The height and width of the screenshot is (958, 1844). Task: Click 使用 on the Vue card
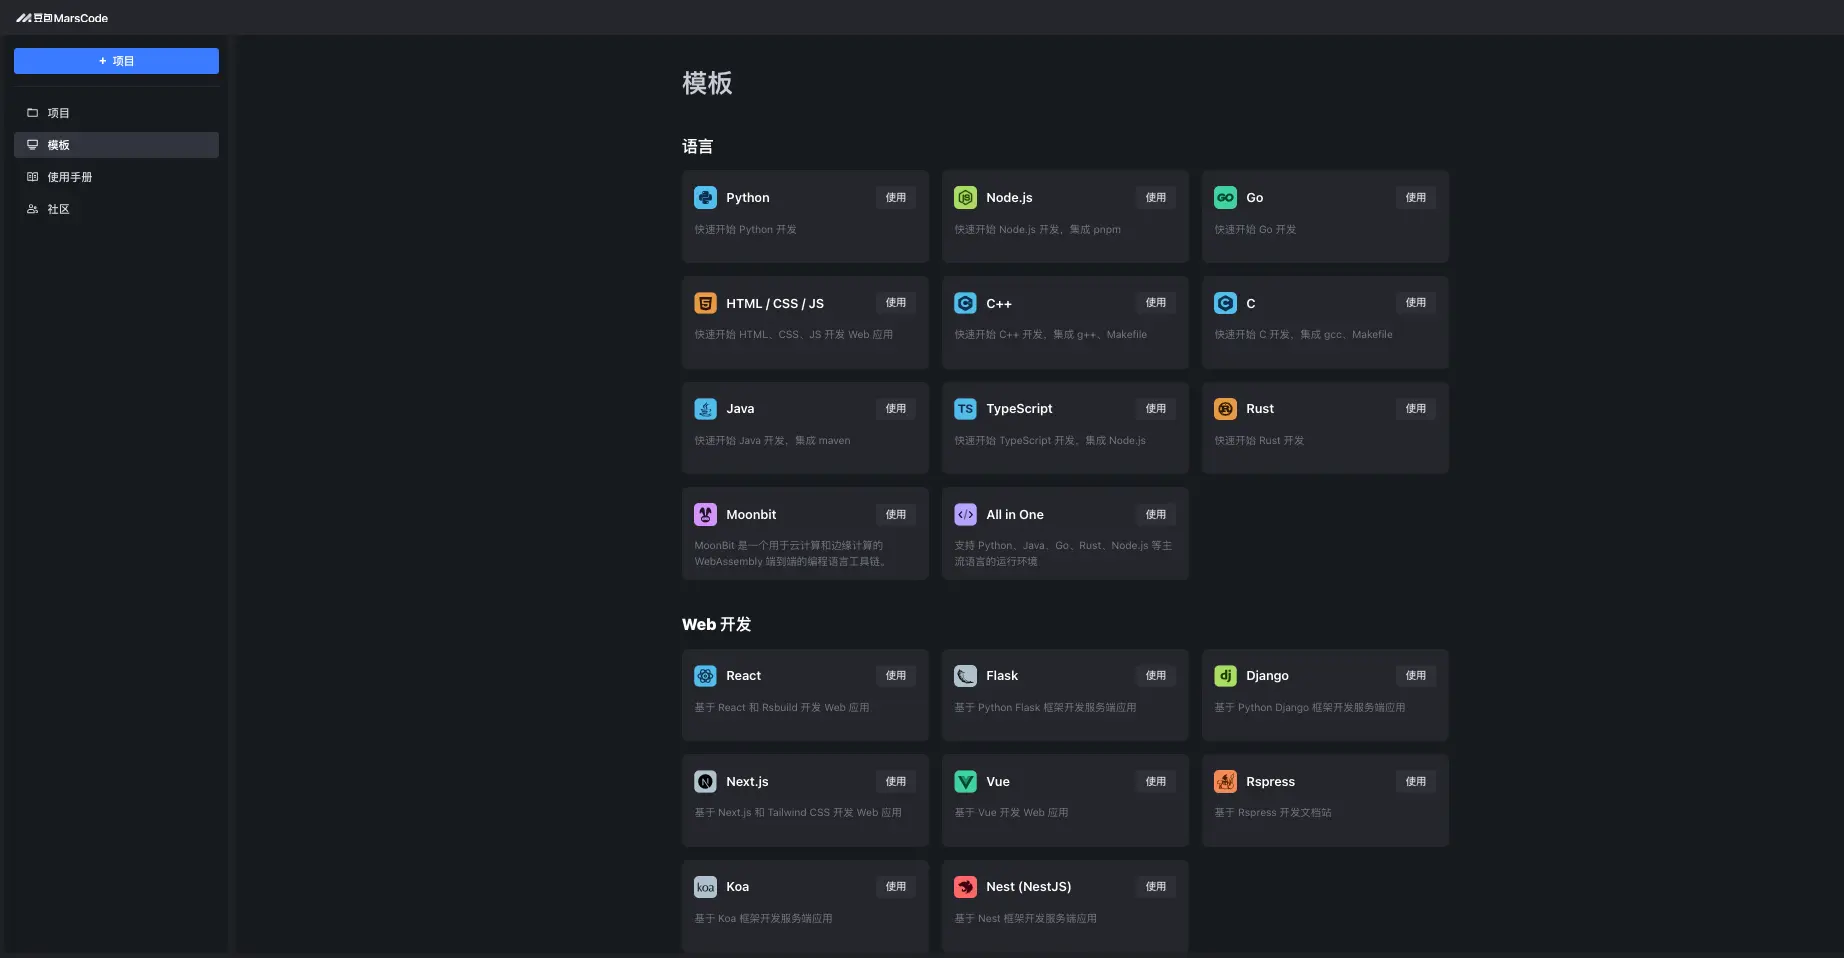[1156, 782]
